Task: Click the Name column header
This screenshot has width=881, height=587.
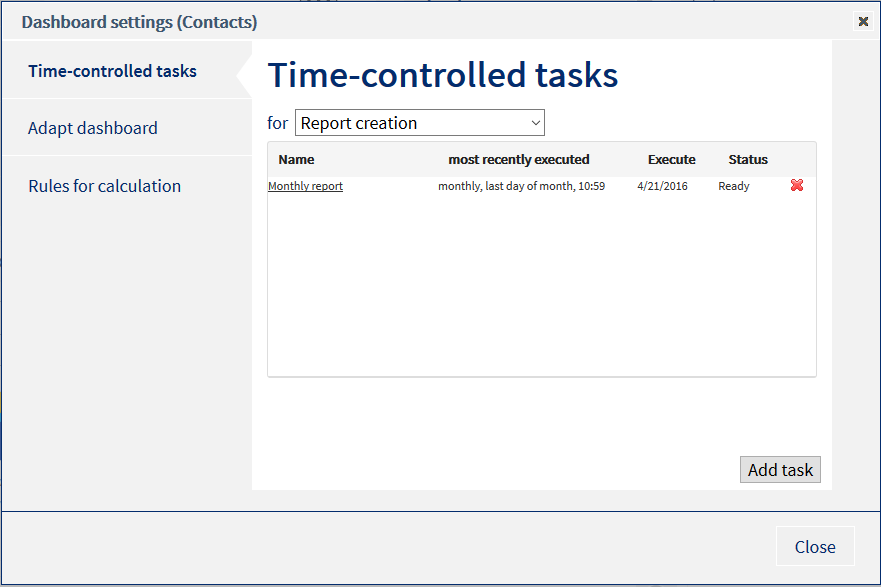Action: tap(296, 160)
